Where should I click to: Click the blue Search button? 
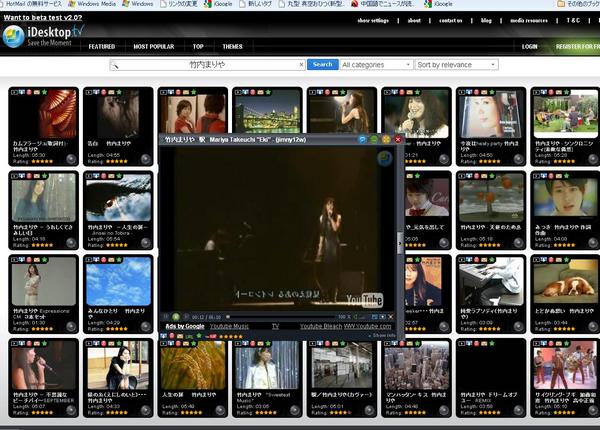pos(323,64)
